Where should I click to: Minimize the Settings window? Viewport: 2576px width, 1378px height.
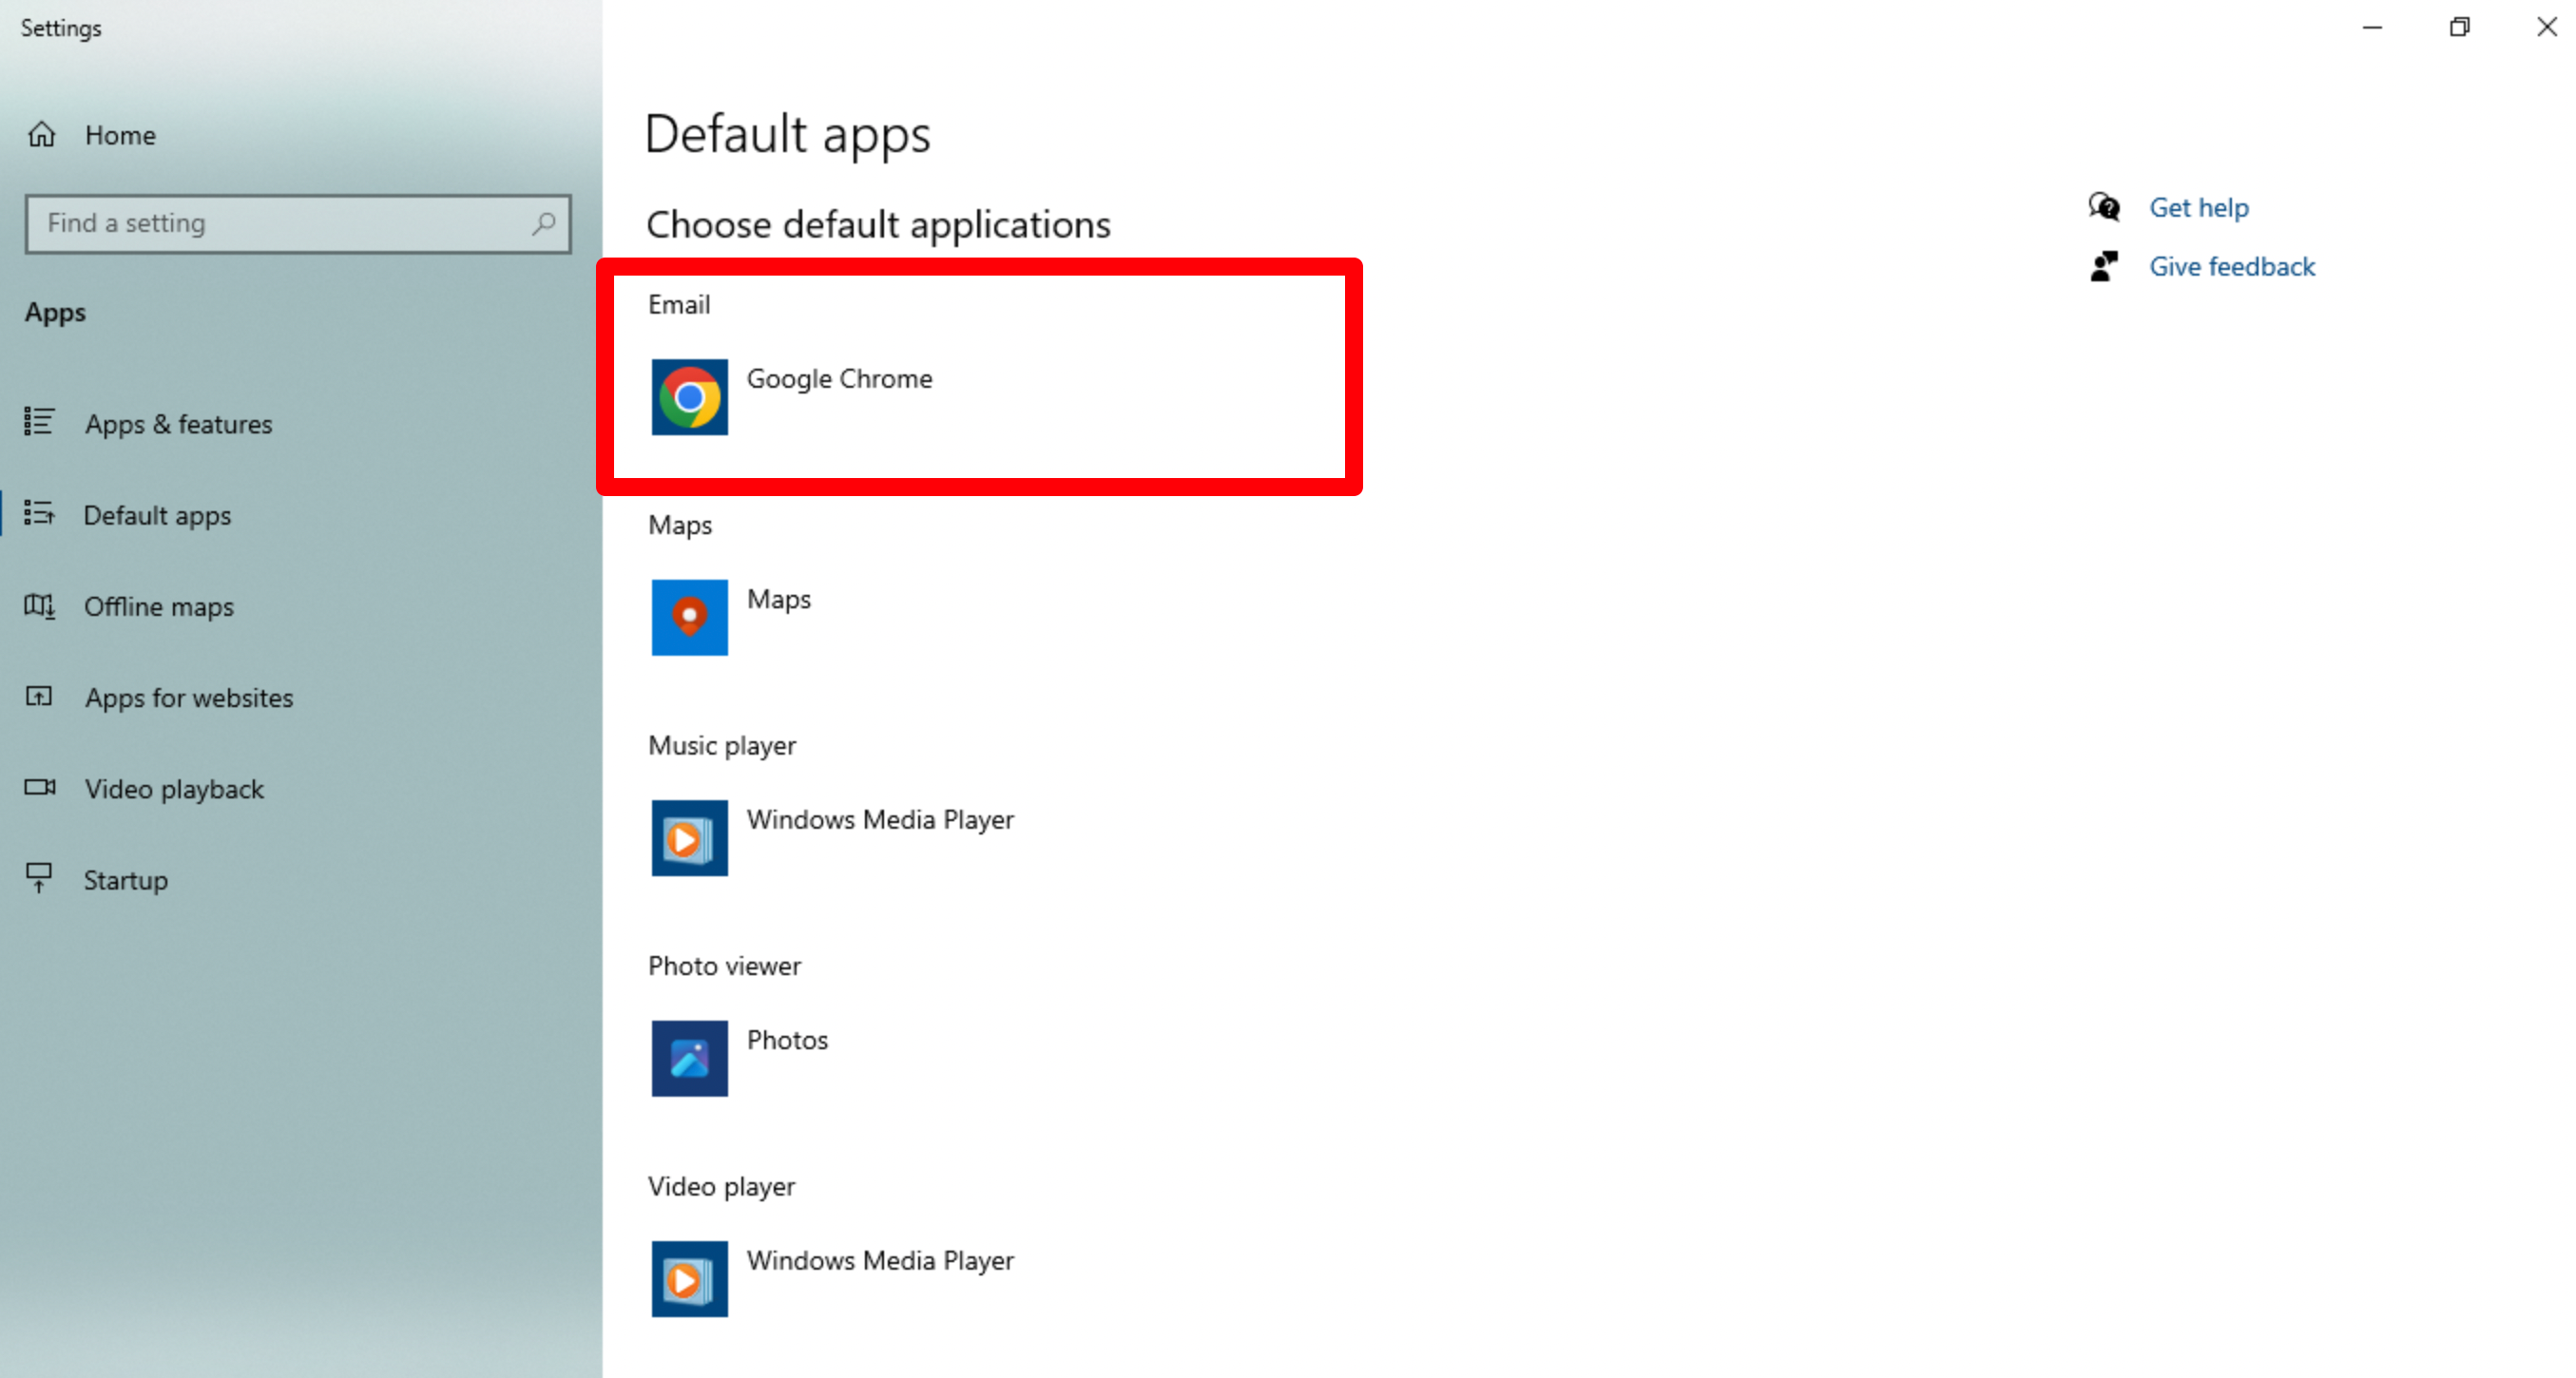(2372, 27)
